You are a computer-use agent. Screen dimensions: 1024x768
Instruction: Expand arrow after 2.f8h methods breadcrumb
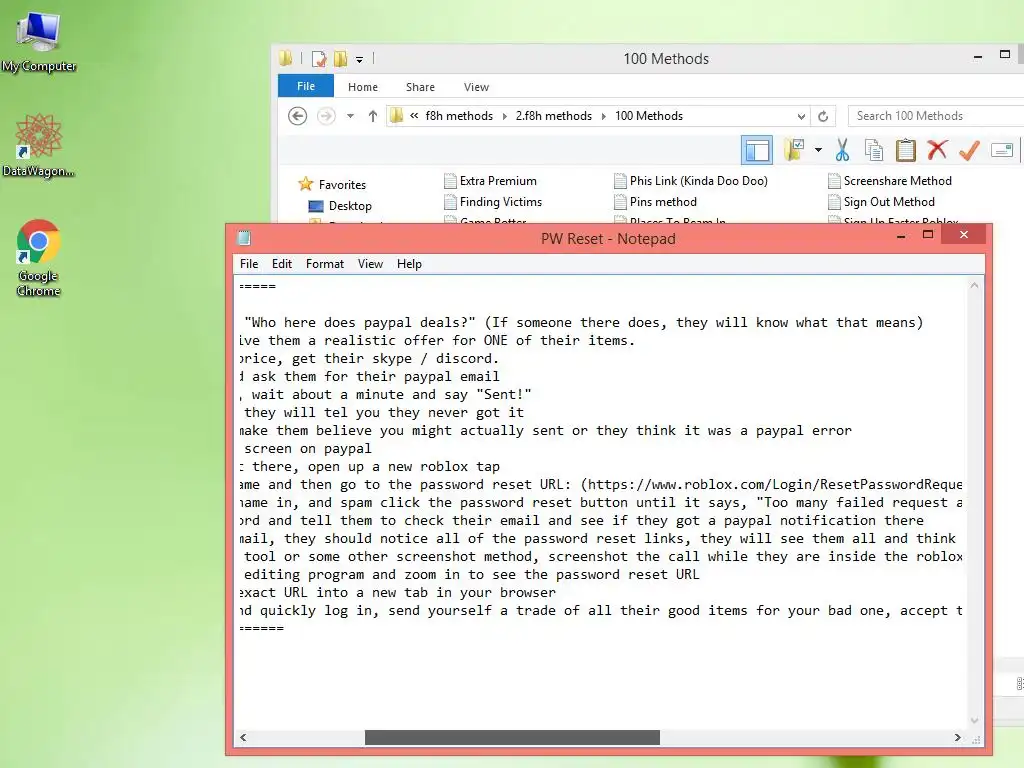tap(603, 116)
